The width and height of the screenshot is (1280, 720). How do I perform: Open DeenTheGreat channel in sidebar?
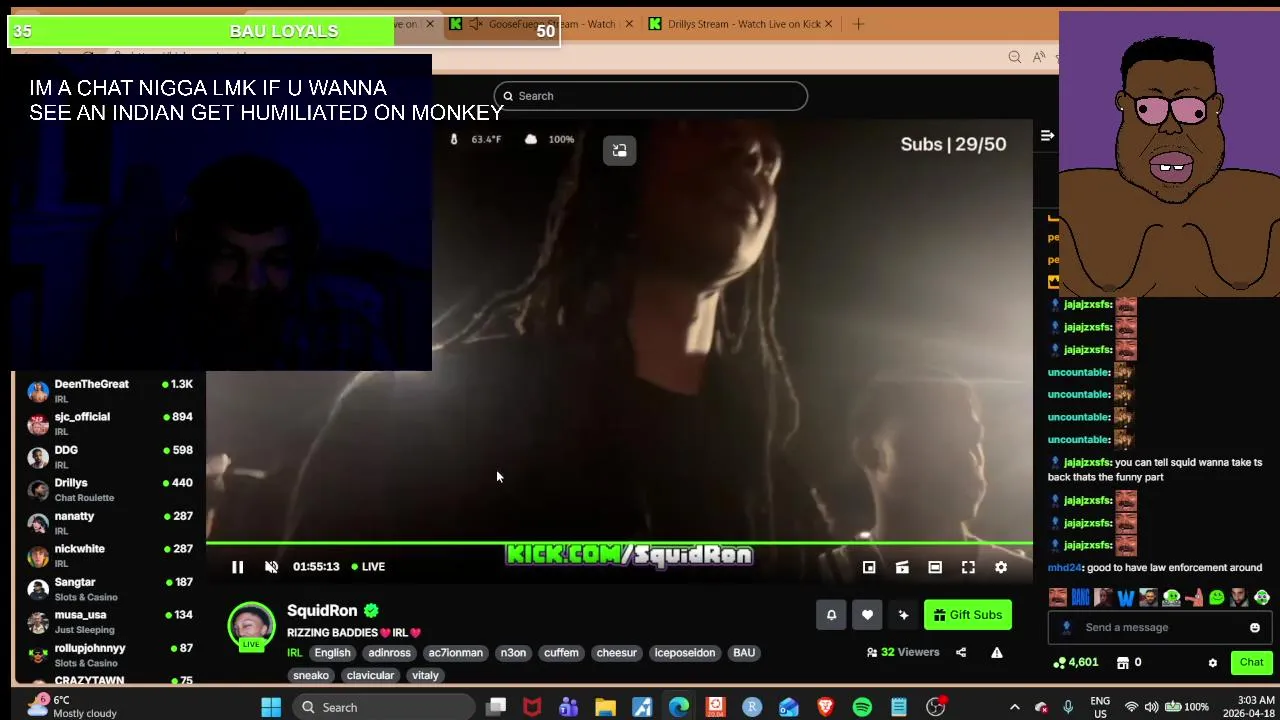(110, 391)
